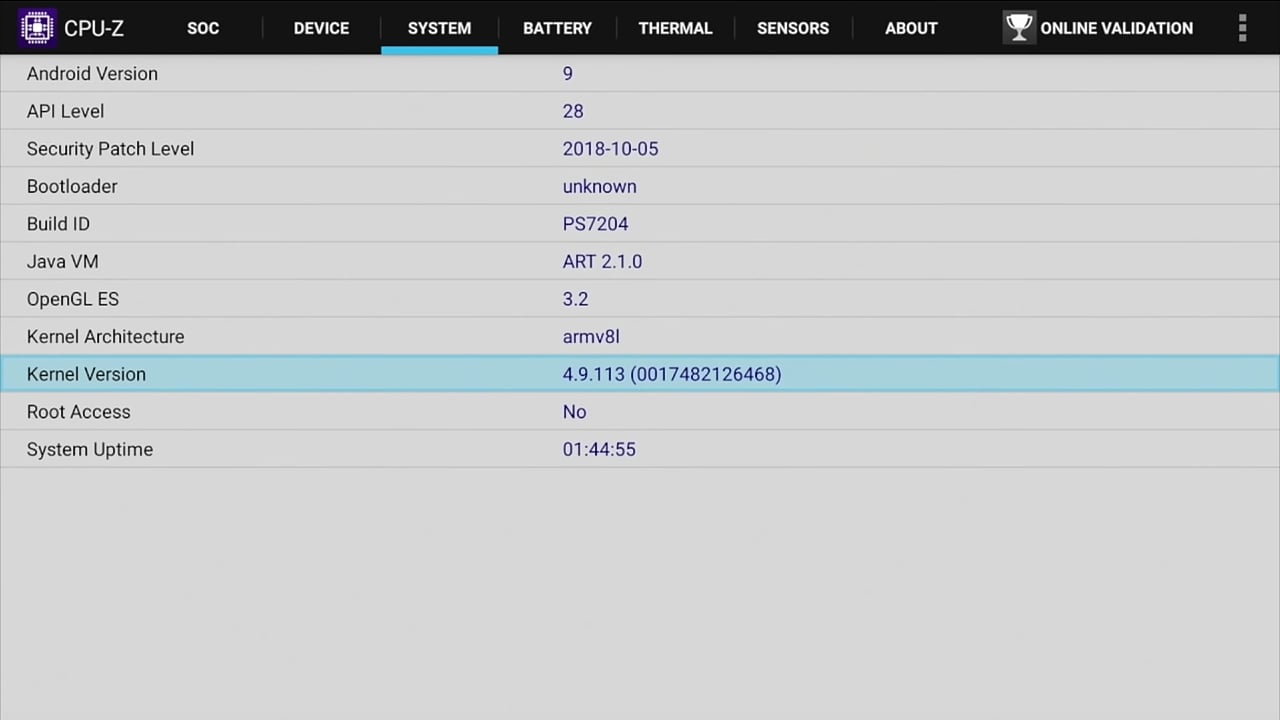Viewport: 1280px width, 720px height.
Task: Select the Java VM label
Action: [62, 262]
